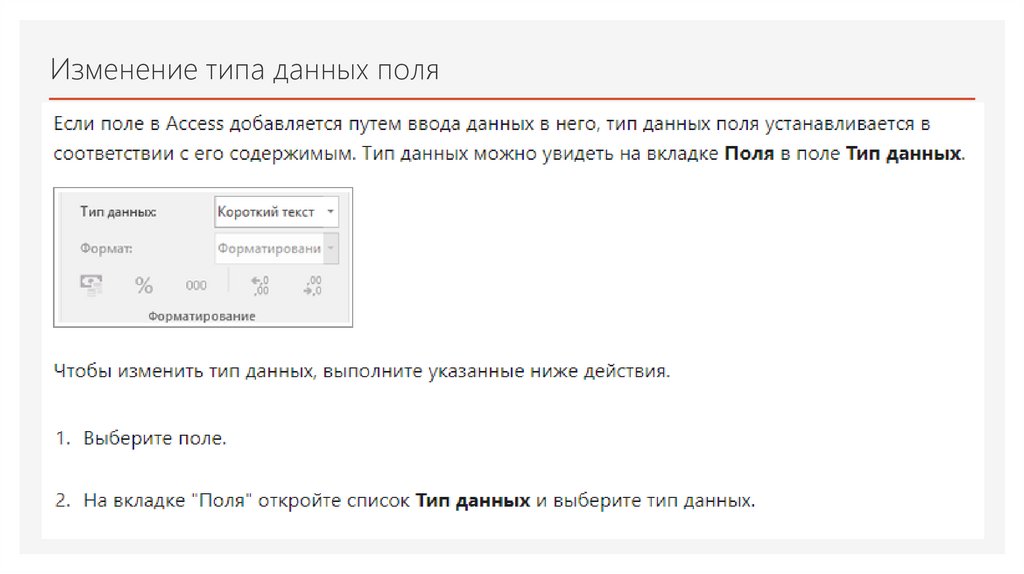Screen dimensions: 1024x574
Task: Click the sentence starting with Чтобы изменить
Action: 360,371
